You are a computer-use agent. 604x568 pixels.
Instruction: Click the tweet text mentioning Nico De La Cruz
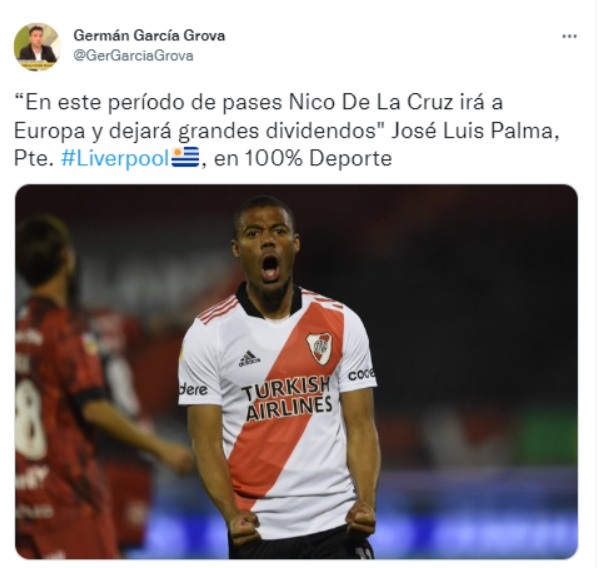point(287,130)
